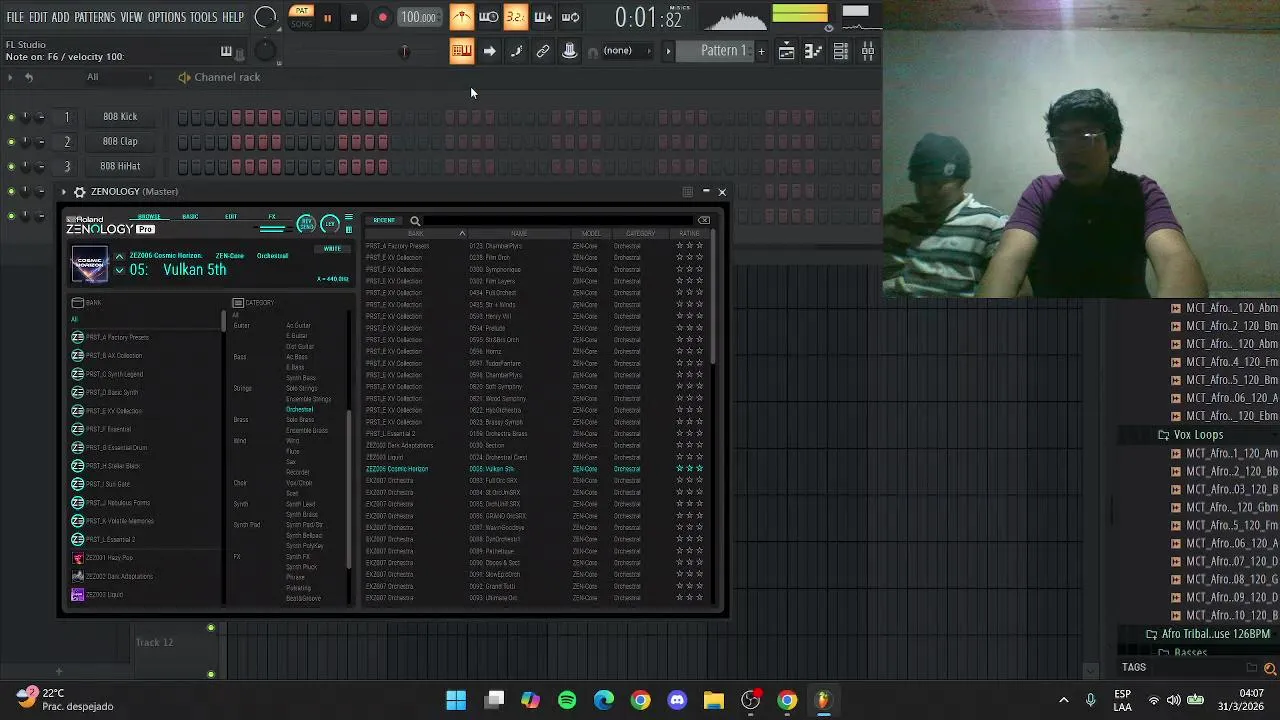Screen dimensions: 1280x720
Task: Switch to ZENOLOGY FX tab
Action: (x=271, y=217)
